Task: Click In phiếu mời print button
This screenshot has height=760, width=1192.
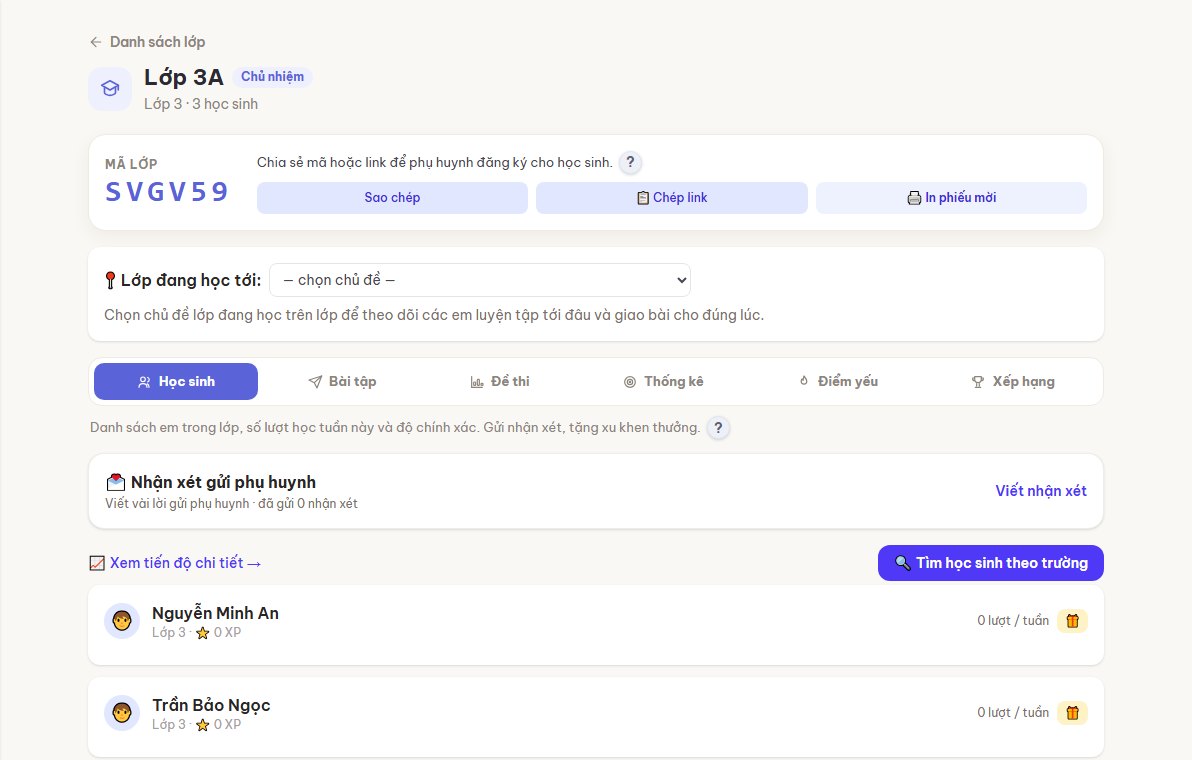Action: (951, 198)
